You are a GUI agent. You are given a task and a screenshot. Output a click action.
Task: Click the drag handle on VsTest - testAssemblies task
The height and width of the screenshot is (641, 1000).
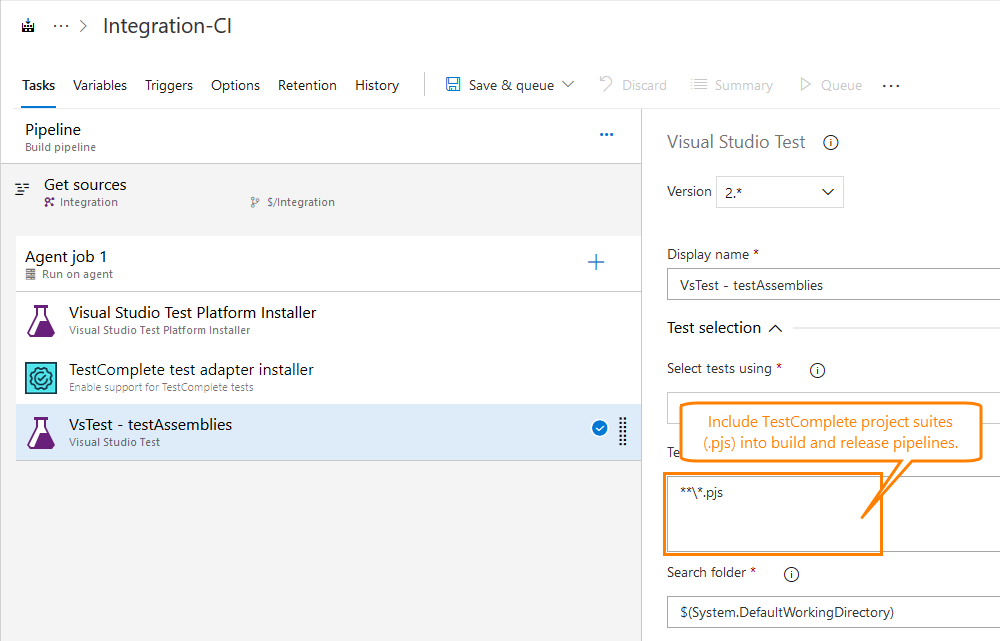[x=622, y=432]
